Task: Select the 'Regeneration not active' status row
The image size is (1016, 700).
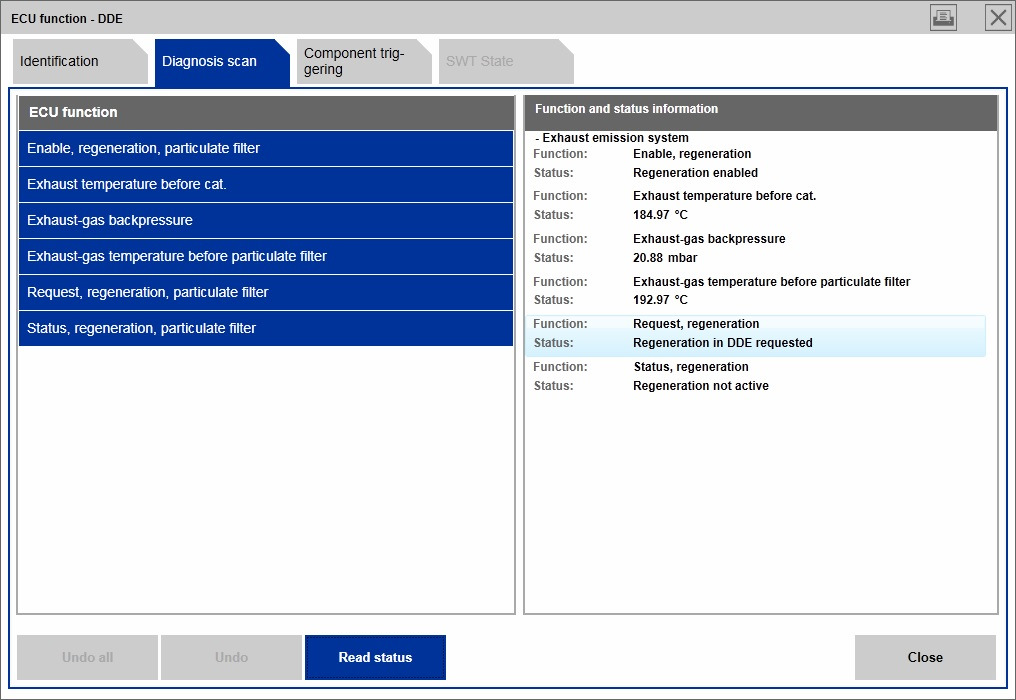Action: [x=700, y=386]
